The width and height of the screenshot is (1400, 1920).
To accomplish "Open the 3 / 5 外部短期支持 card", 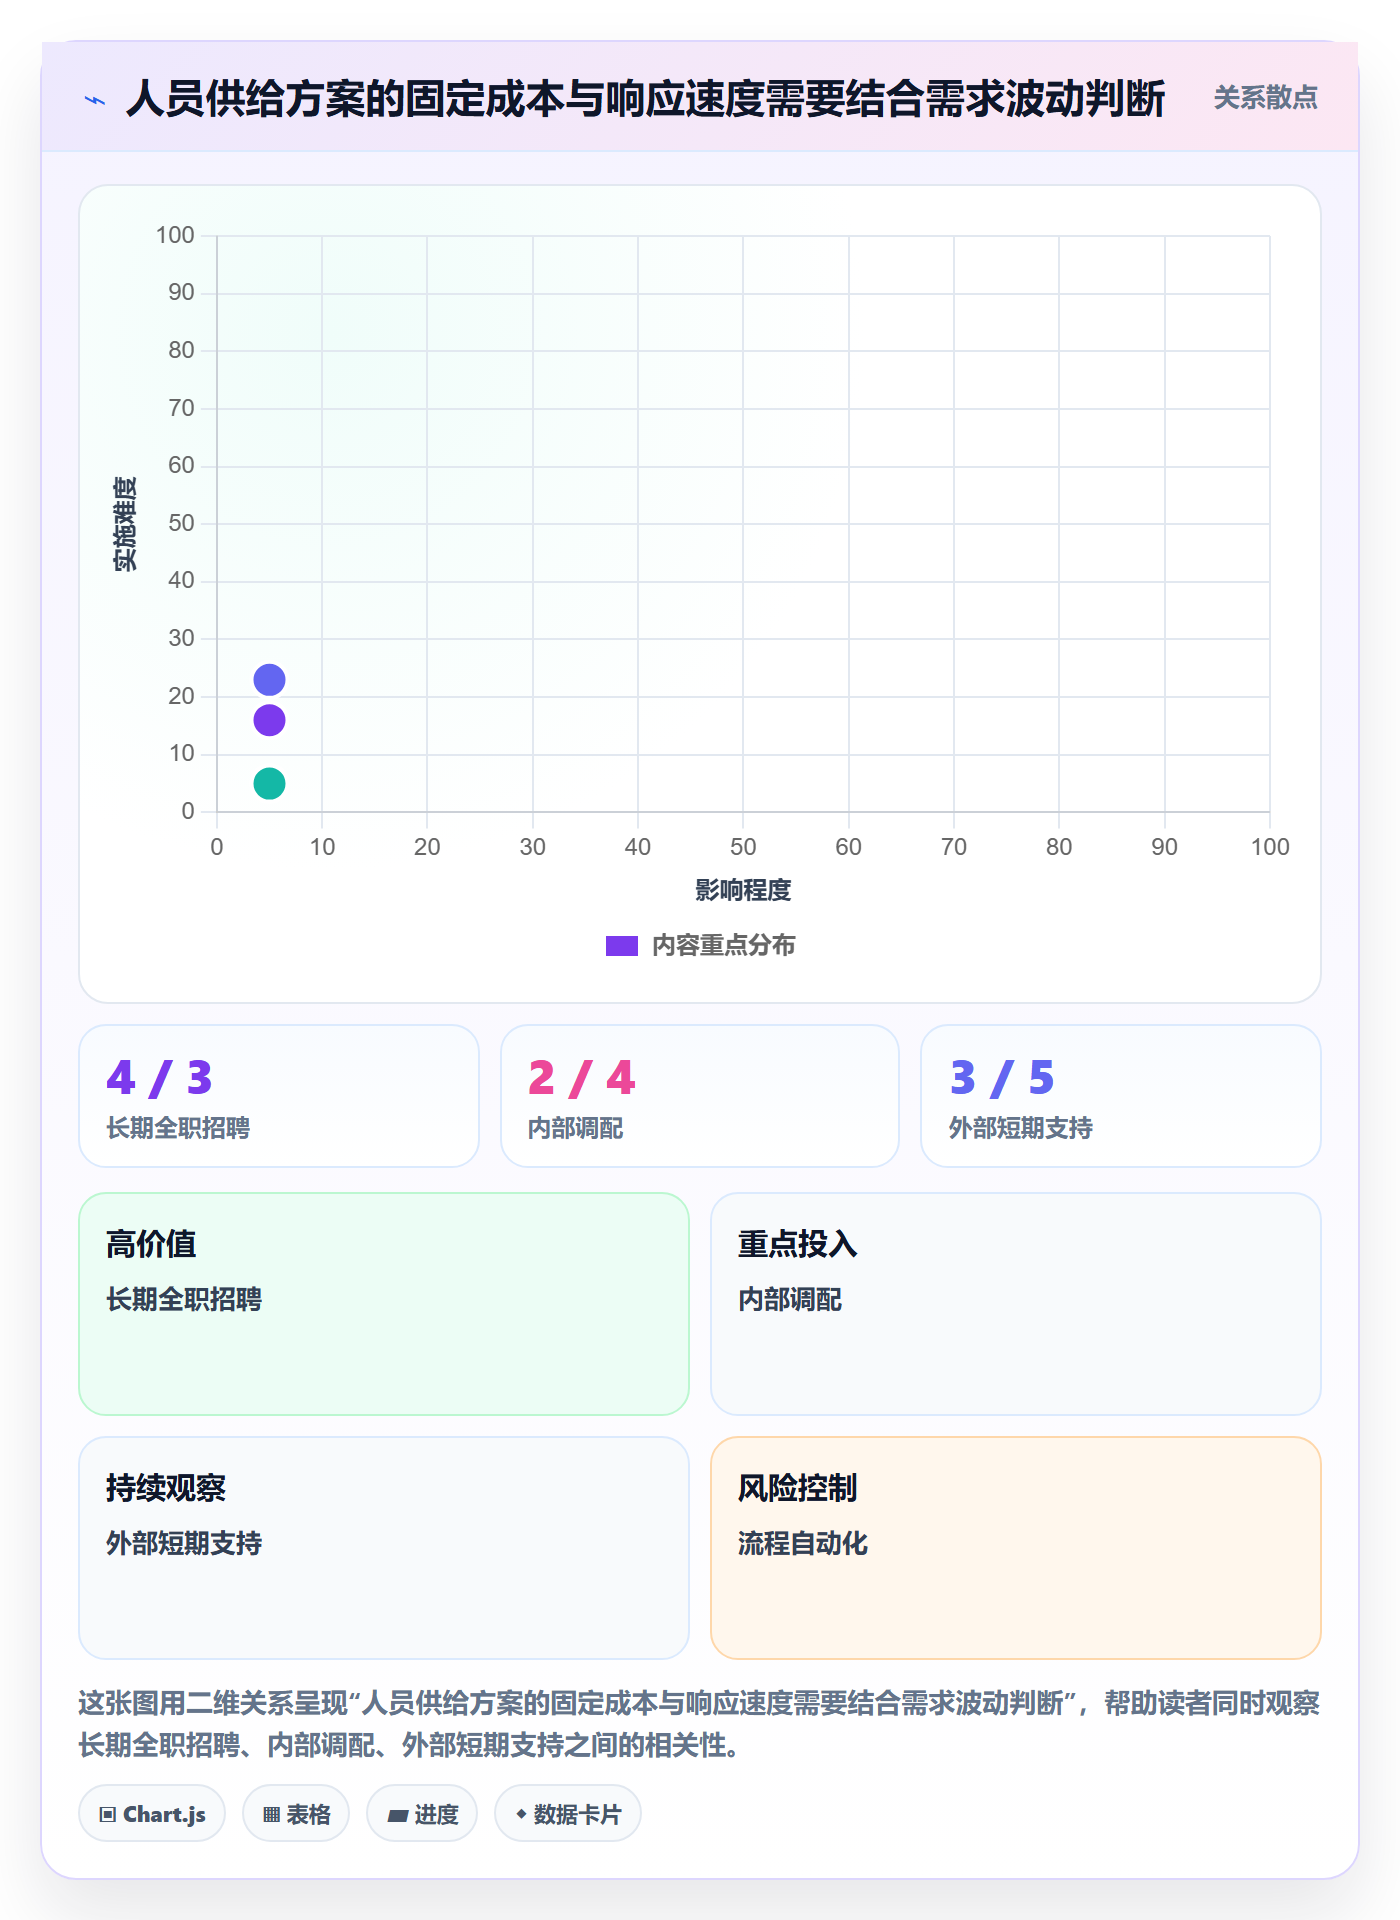I will click(1121, 1096).
